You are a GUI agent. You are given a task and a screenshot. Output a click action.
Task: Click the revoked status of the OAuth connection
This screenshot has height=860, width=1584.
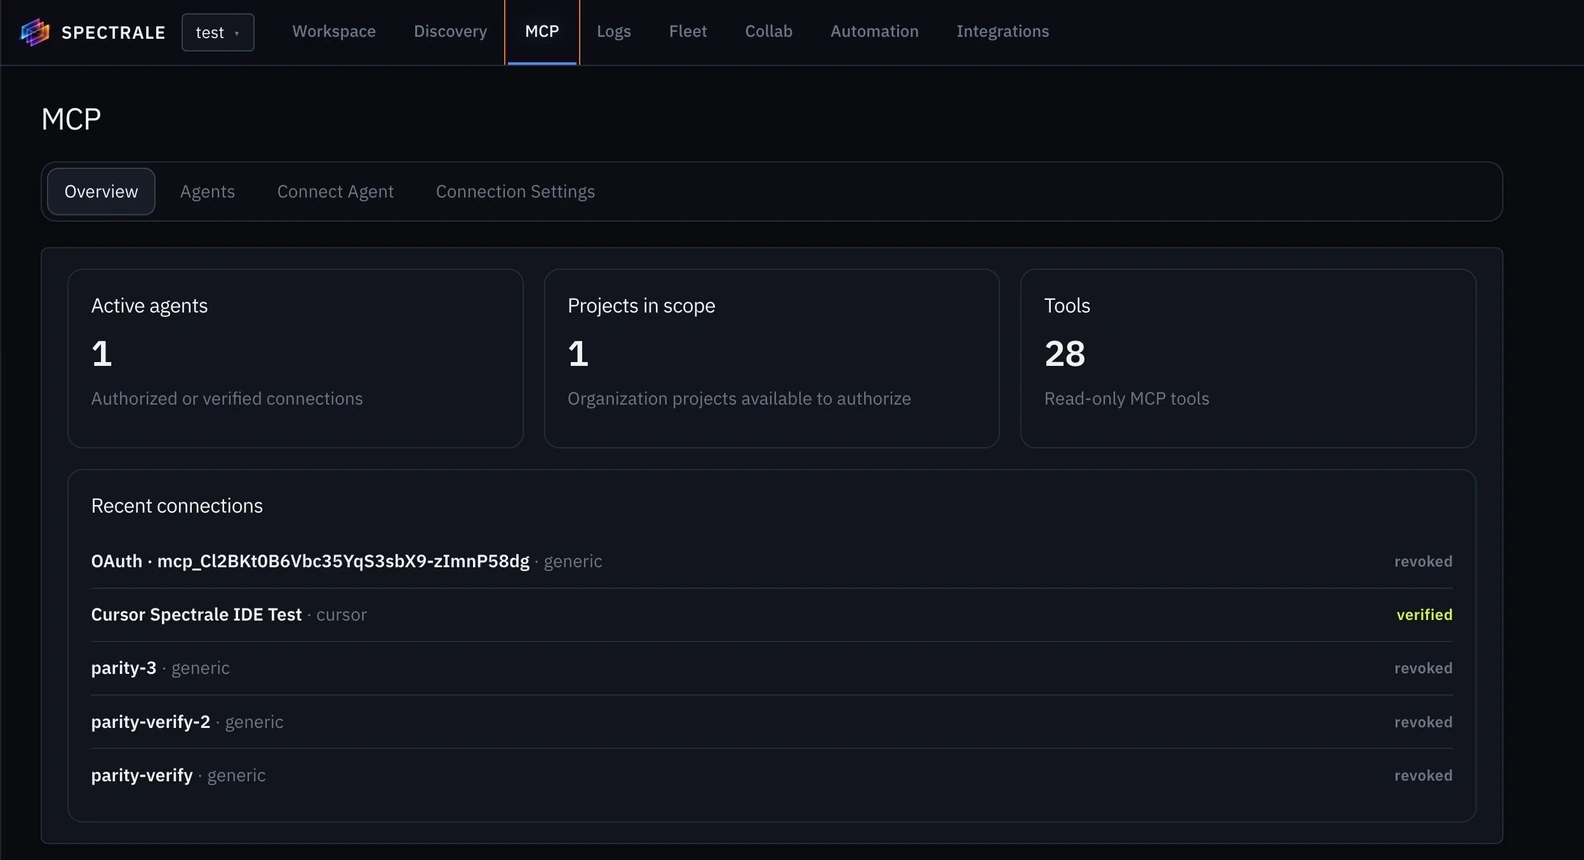tap(1423, 561)
